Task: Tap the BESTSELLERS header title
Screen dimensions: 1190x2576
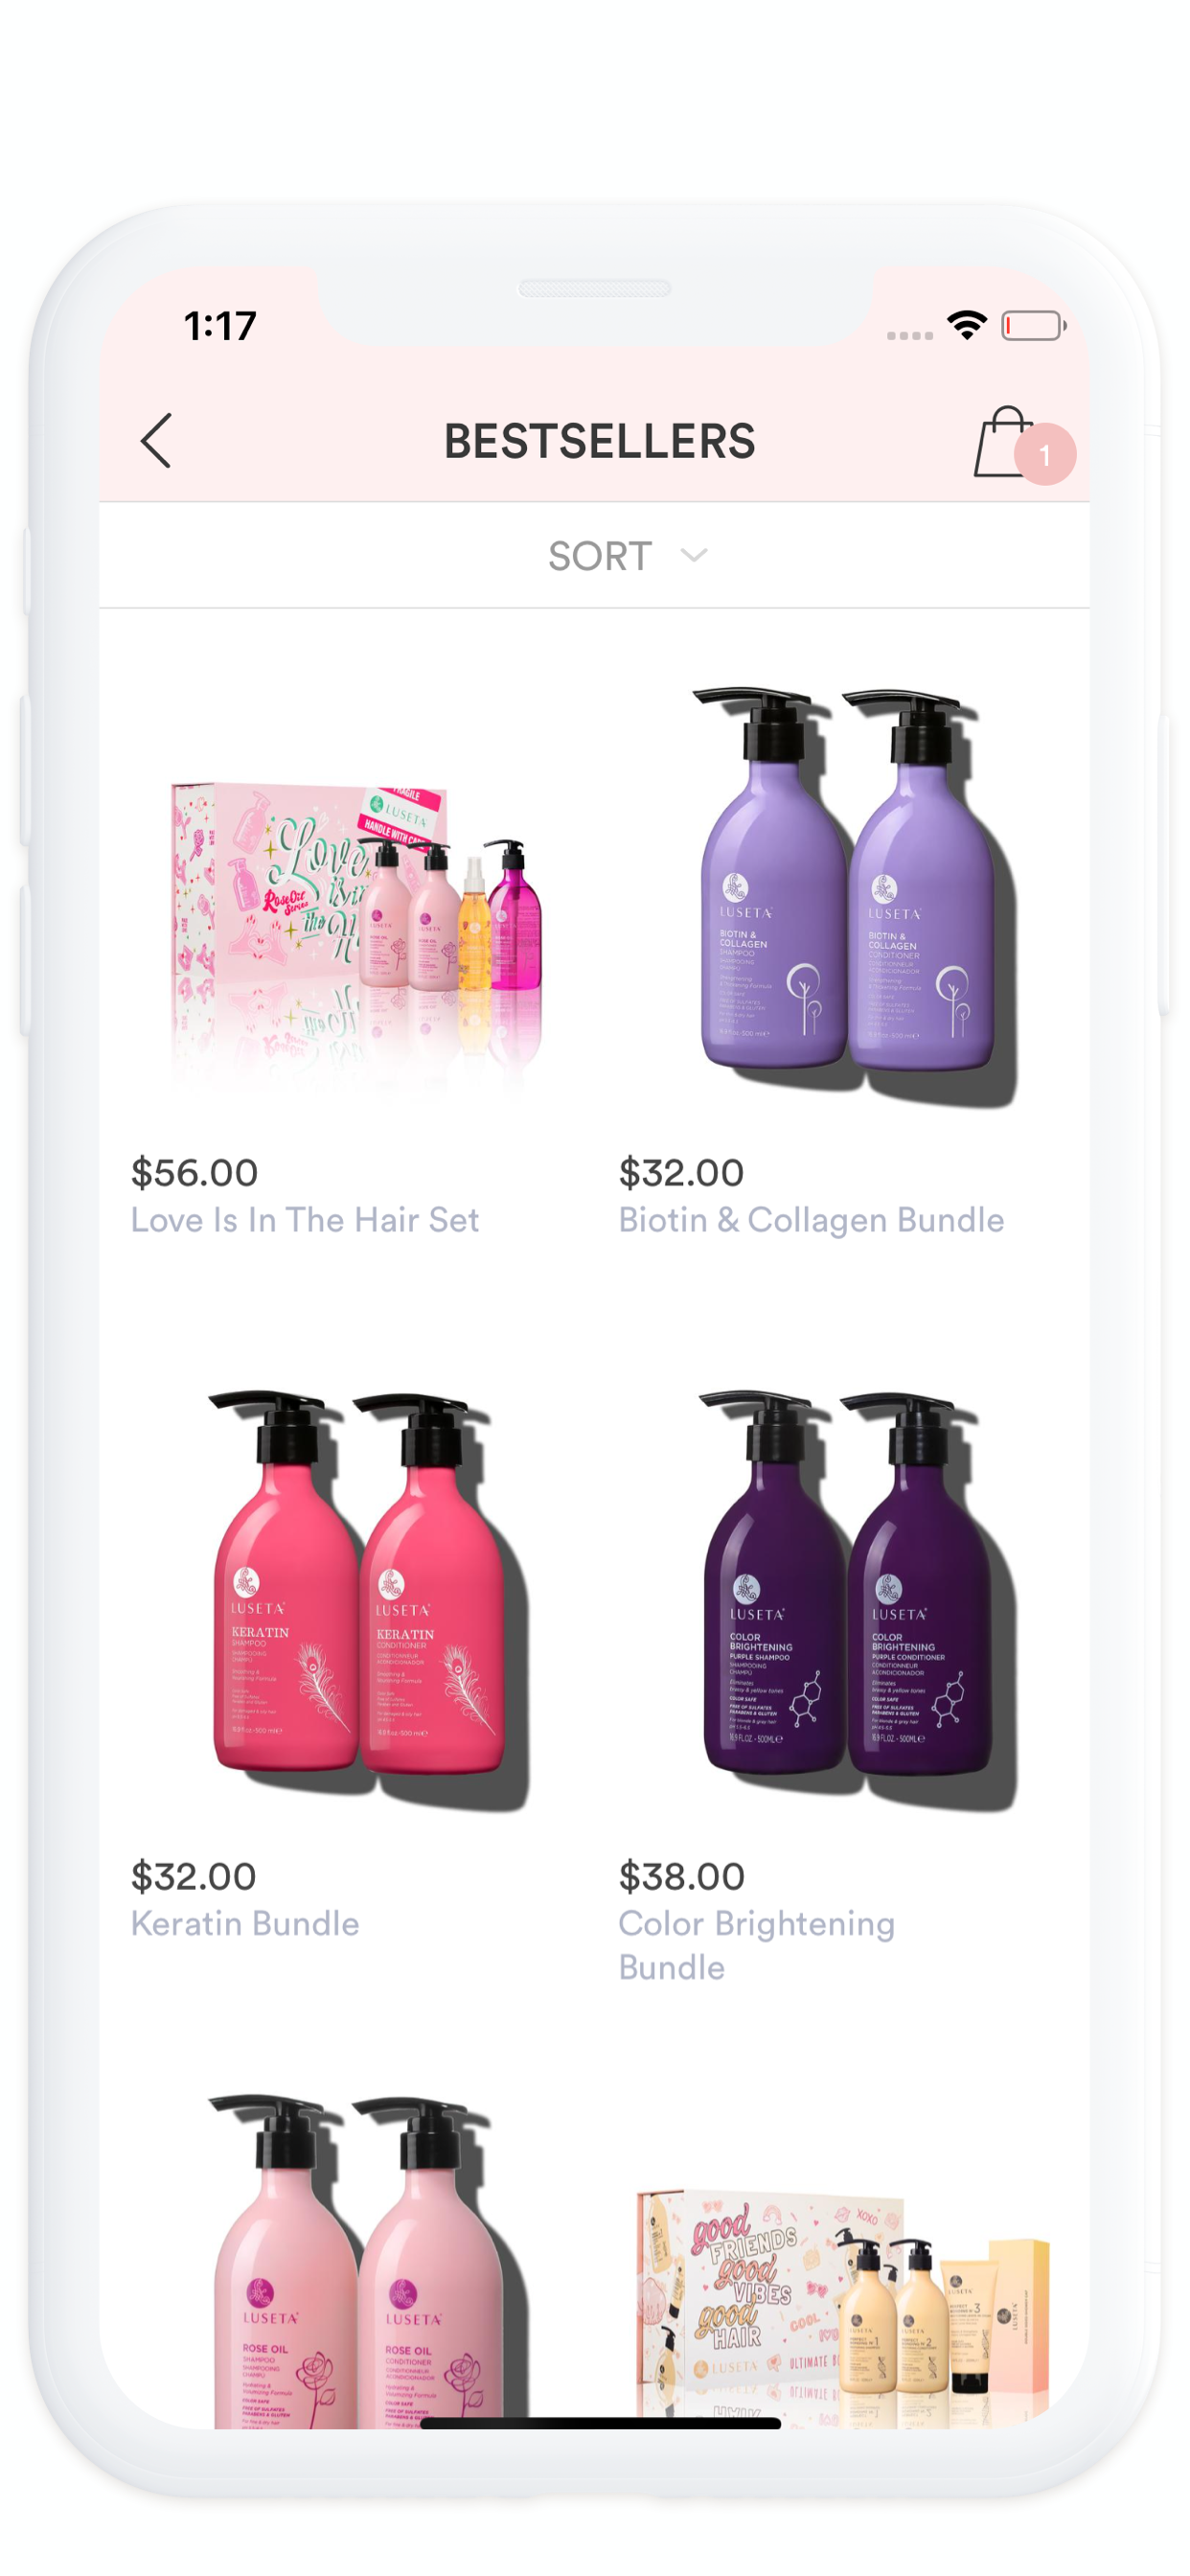Action: pyautogui.click(x=600, y=441)
